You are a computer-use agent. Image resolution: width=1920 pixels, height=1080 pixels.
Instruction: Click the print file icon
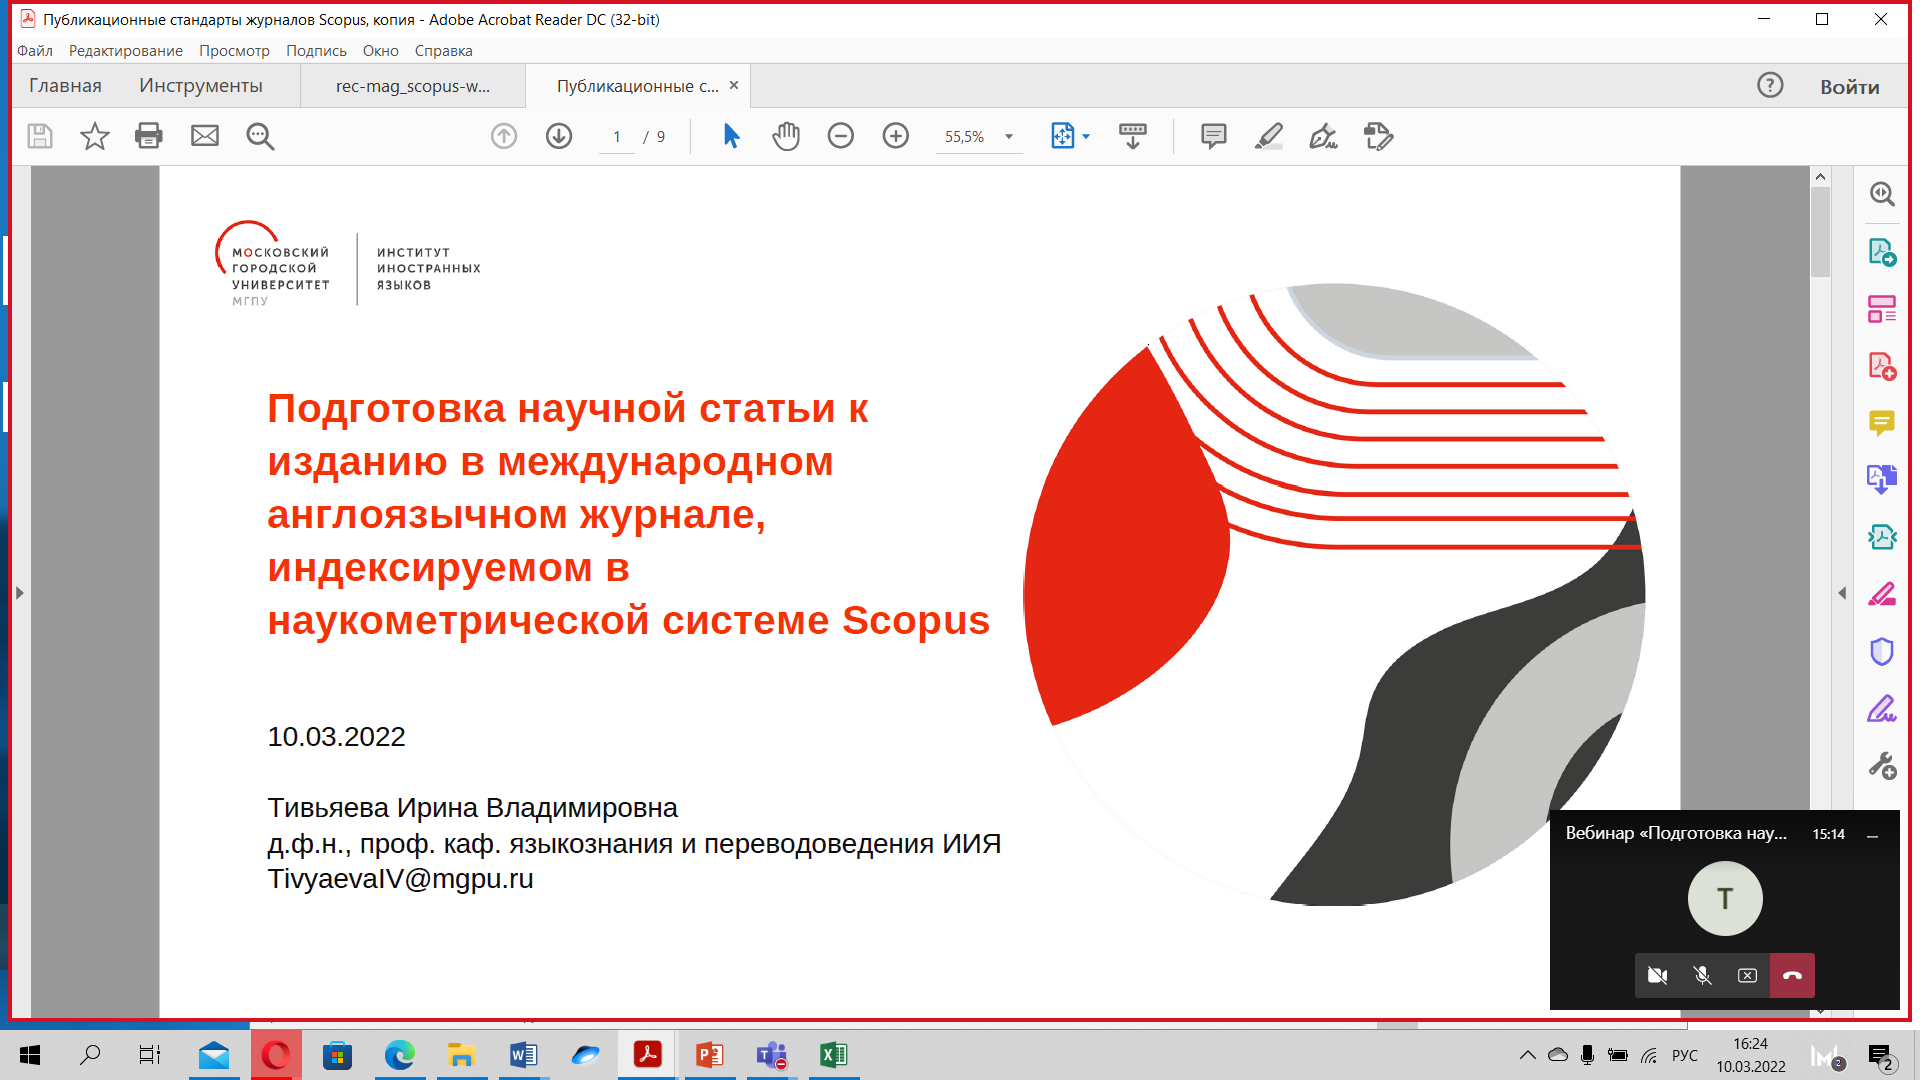pos(149,136)
